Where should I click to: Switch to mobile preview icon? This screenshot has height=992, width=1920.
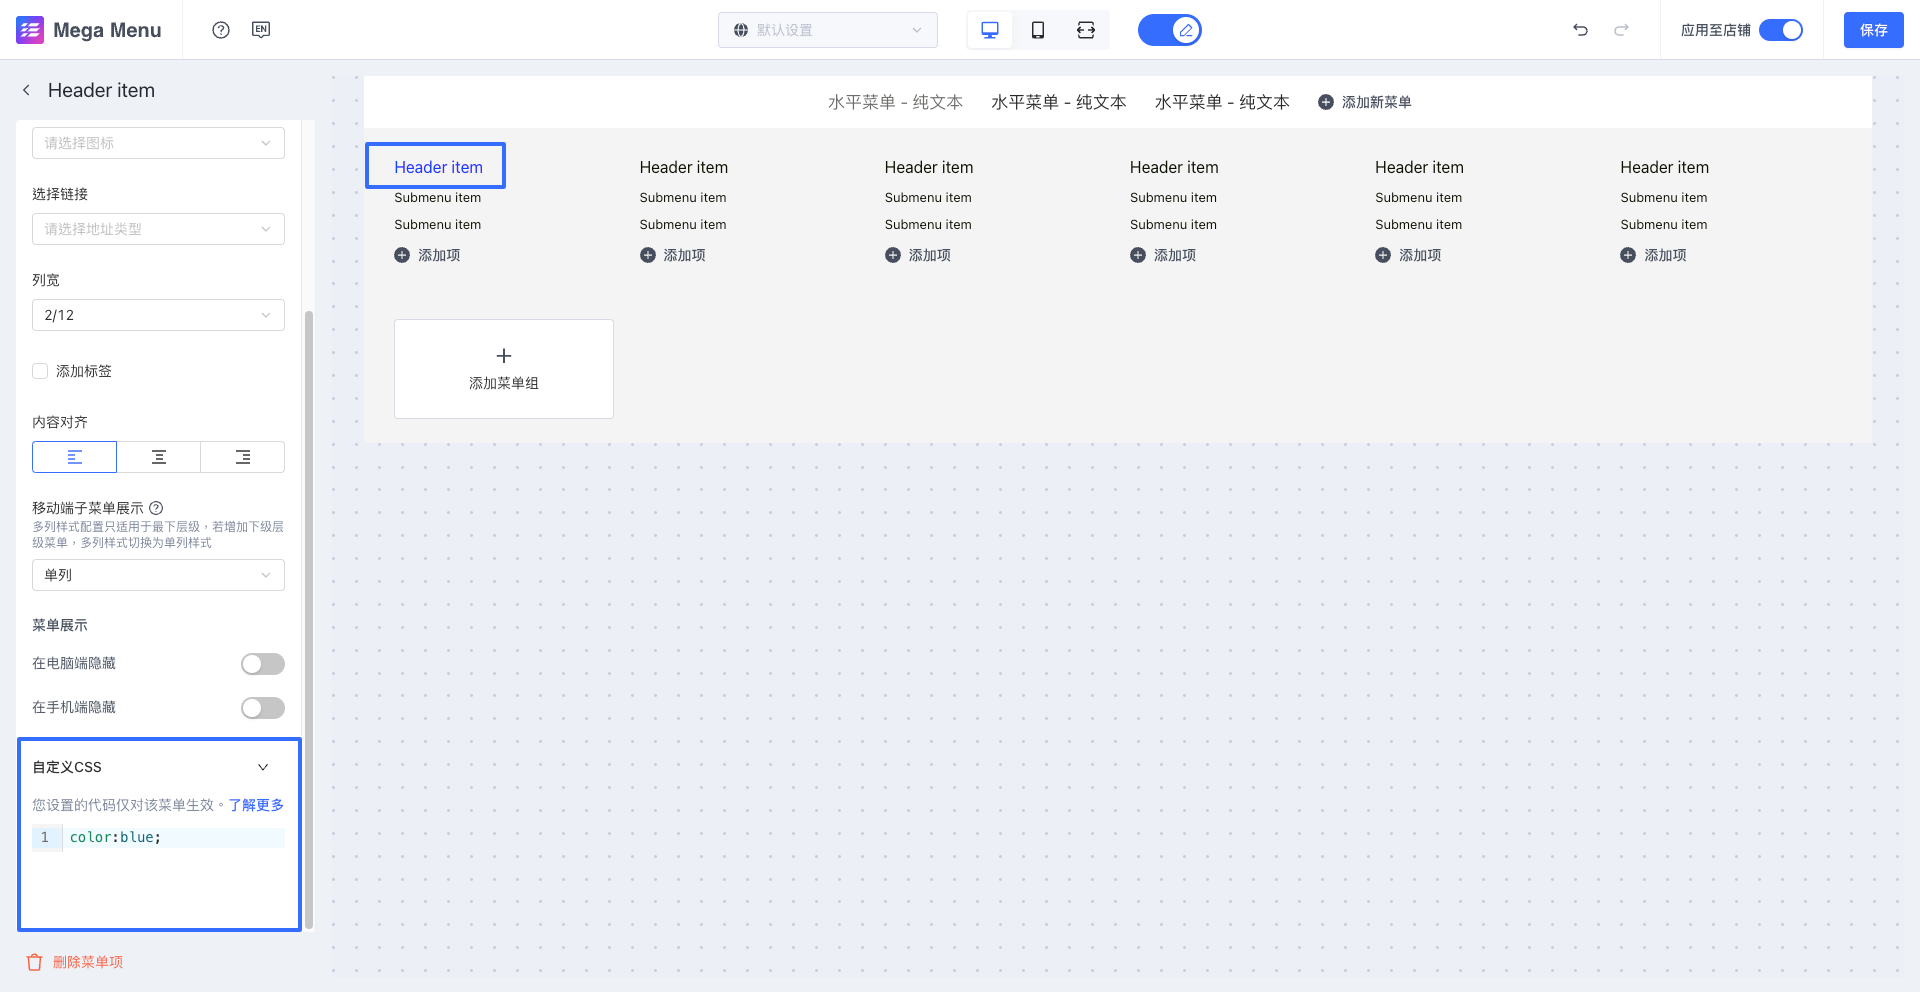1038,30
